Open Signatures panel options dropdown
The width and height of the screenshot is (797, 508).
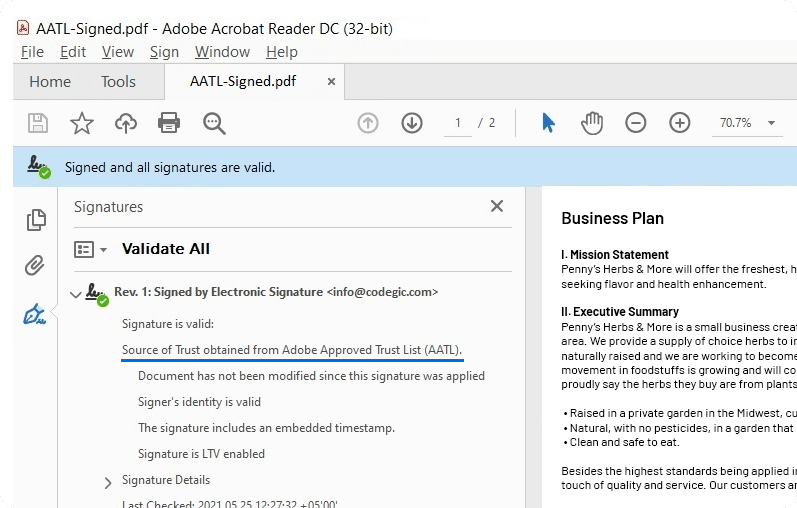[90, 249]
